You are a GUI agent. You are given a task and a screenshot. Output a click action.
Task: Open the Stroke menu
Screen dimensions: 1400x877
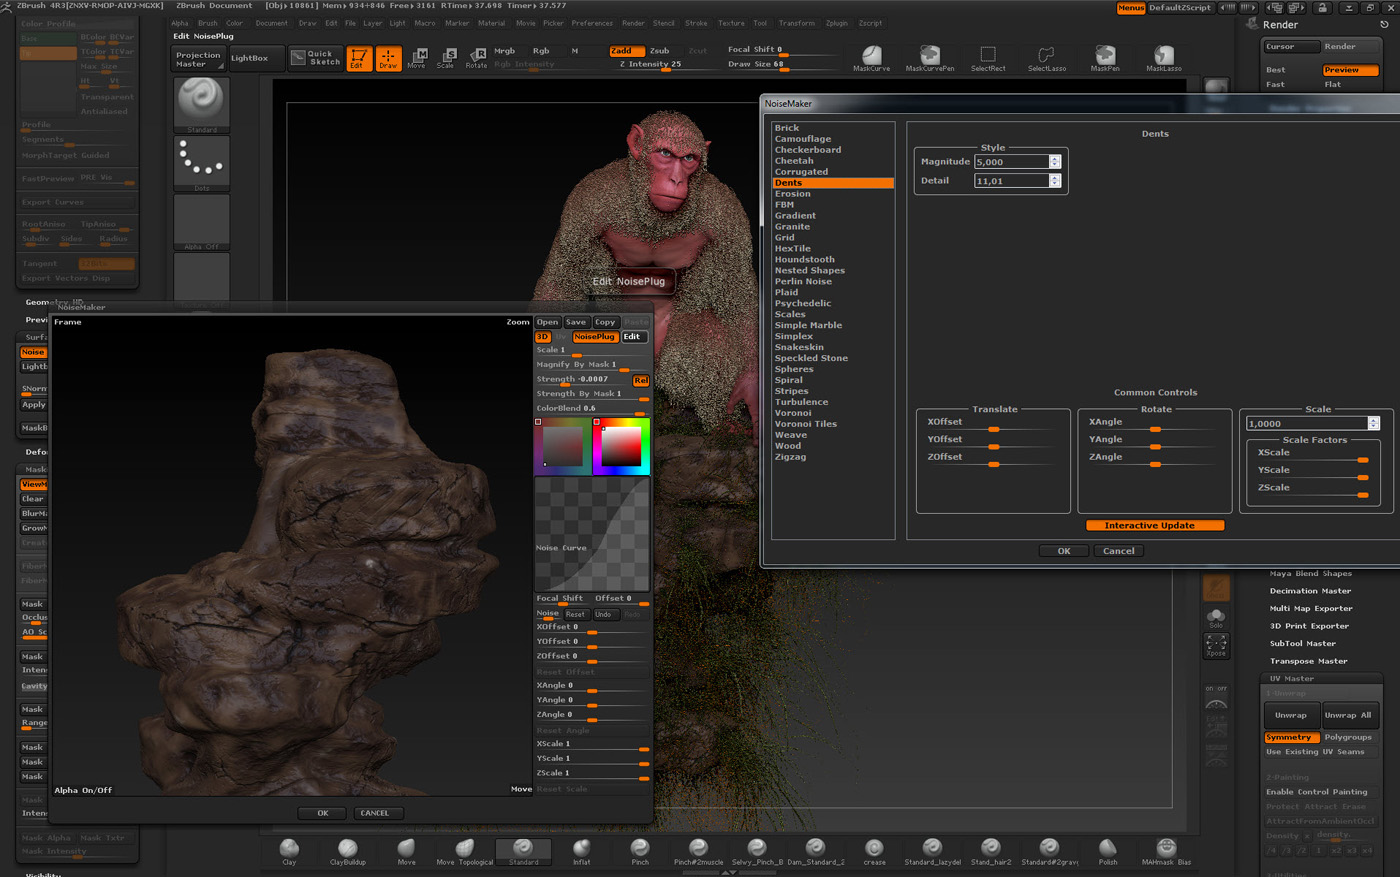tap(696, 23)
